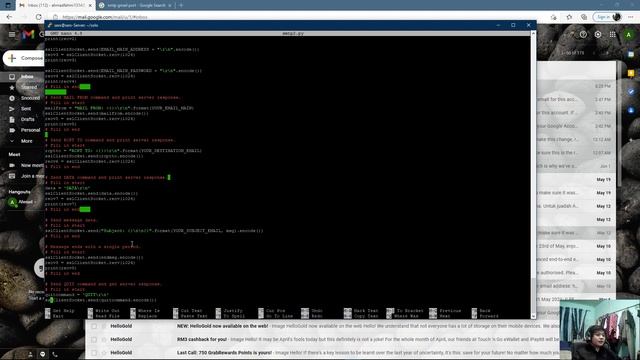Screen dimensions: 640x360
Task: Click Join a meeting in Meet section
Action: point(33,176)
